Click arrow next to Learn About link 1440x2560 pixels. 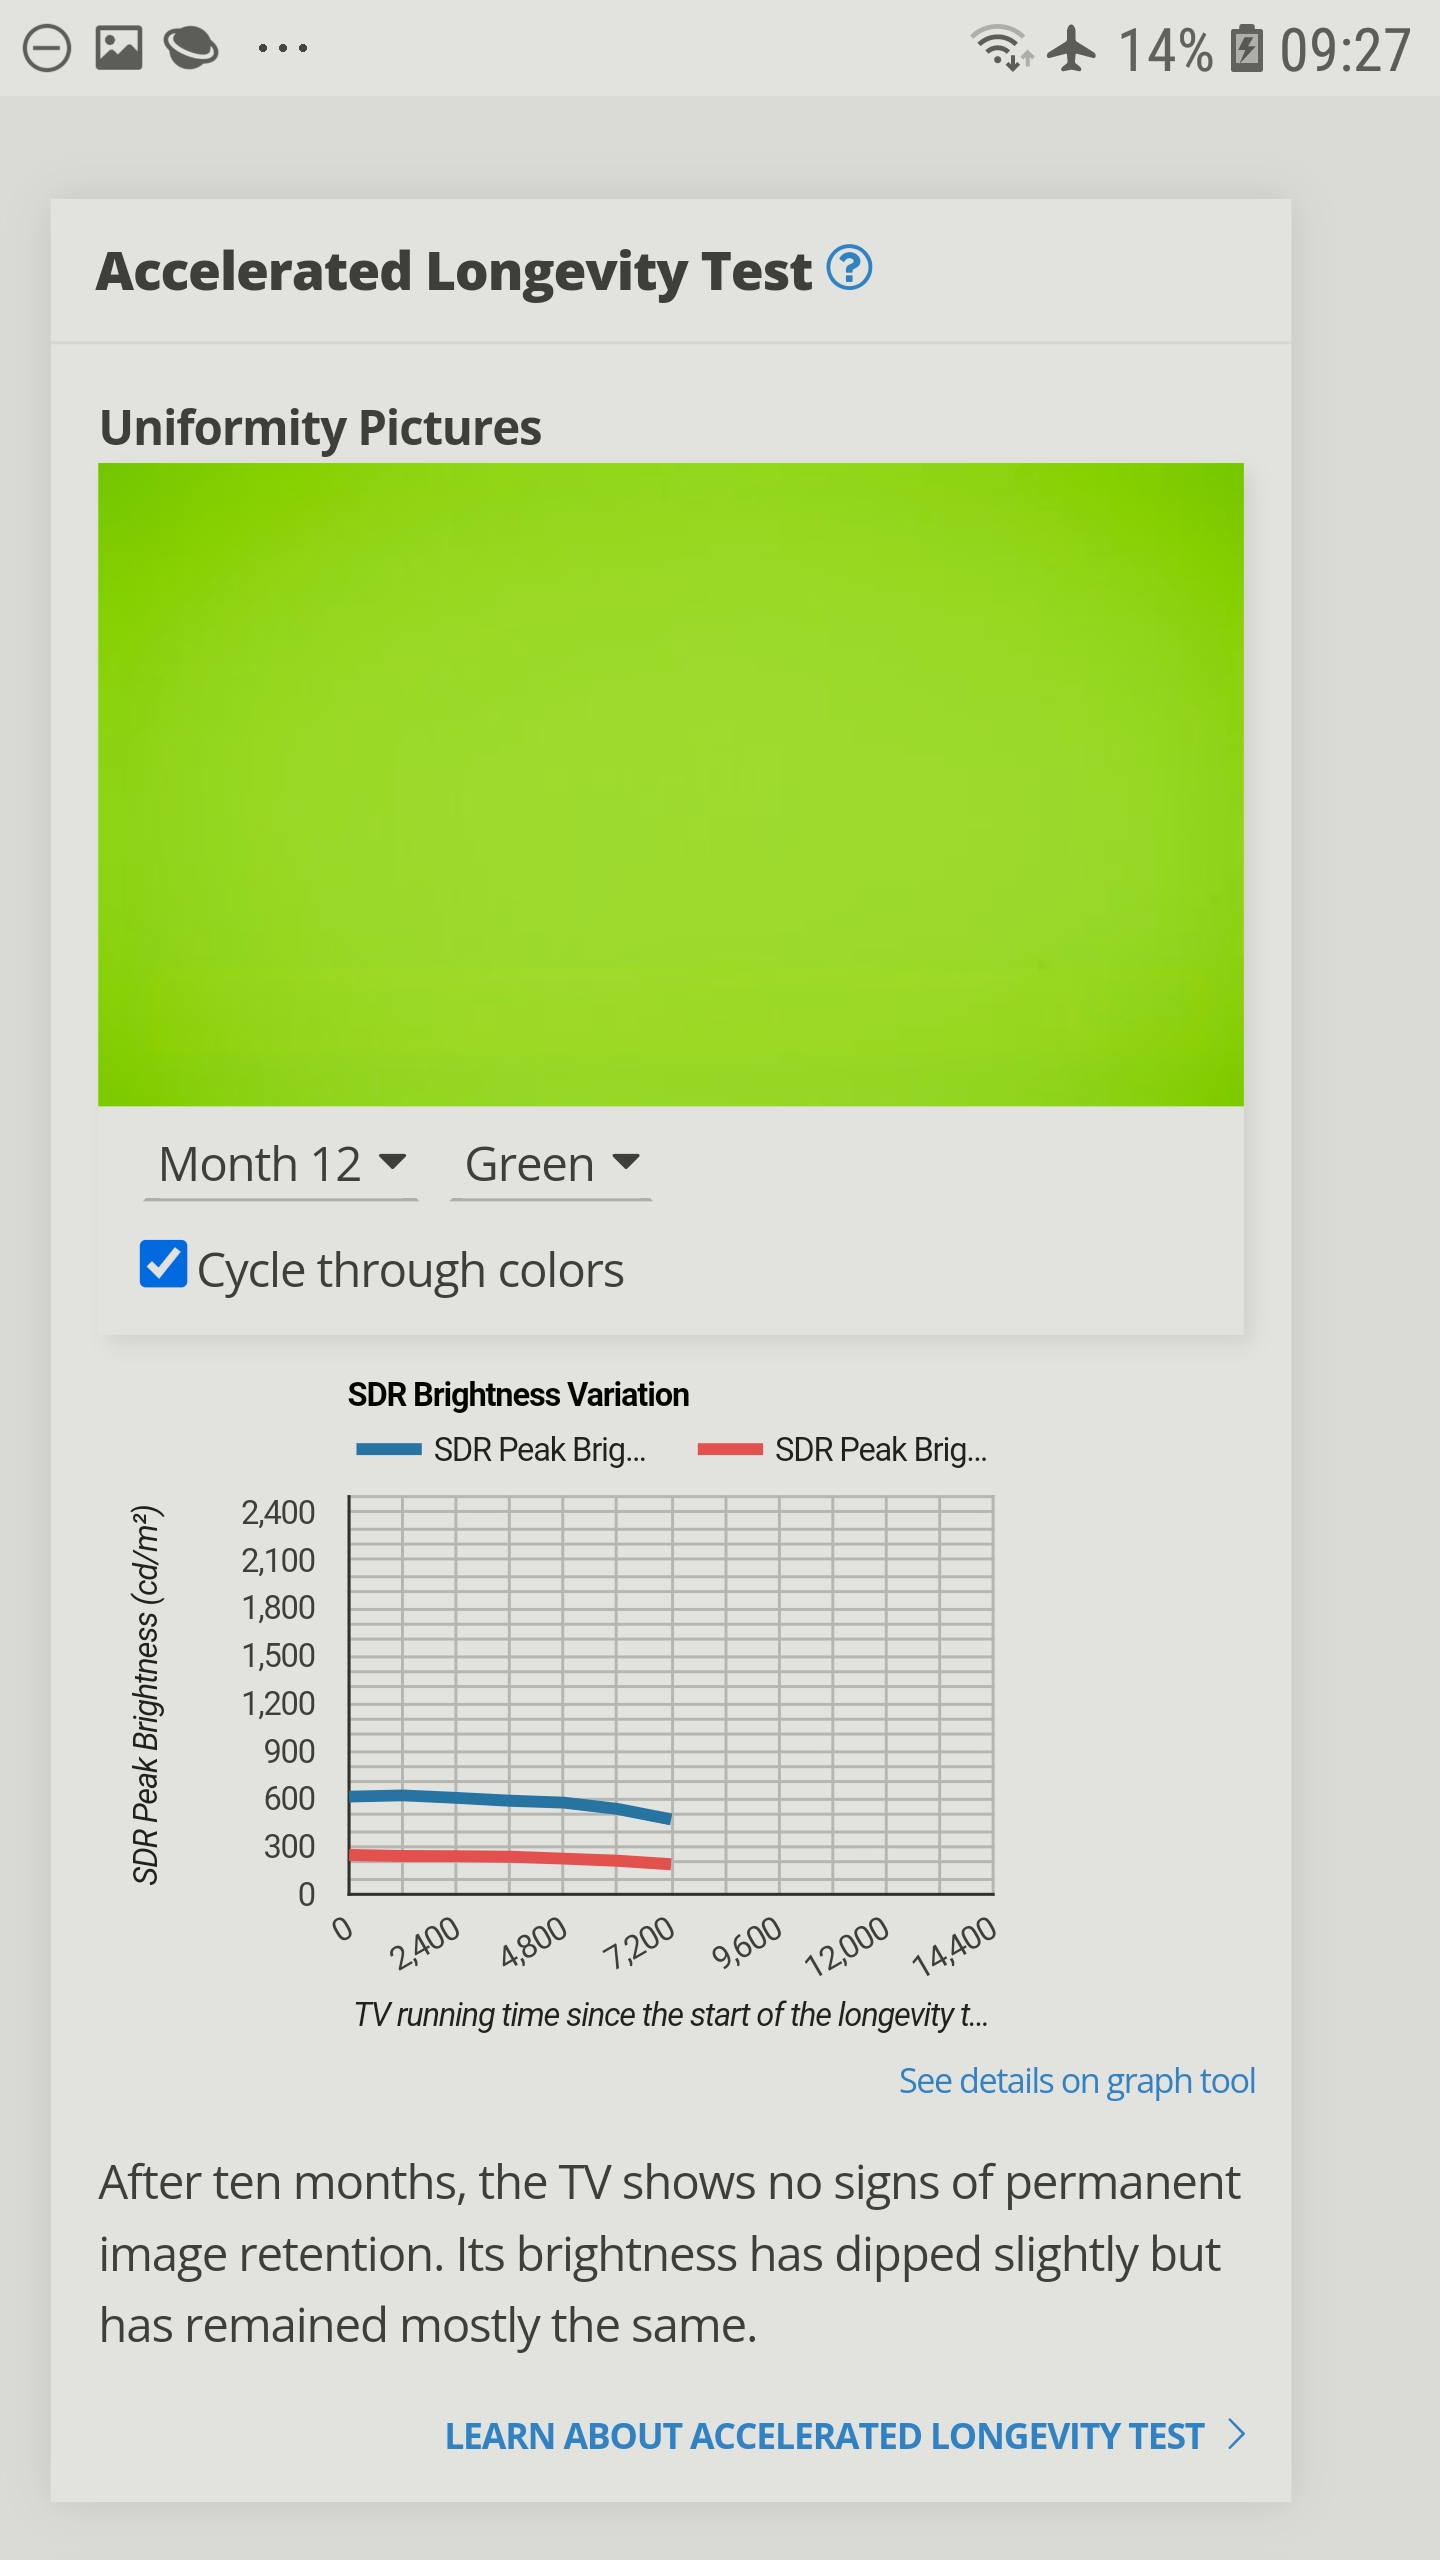tap(1237, 2434)
